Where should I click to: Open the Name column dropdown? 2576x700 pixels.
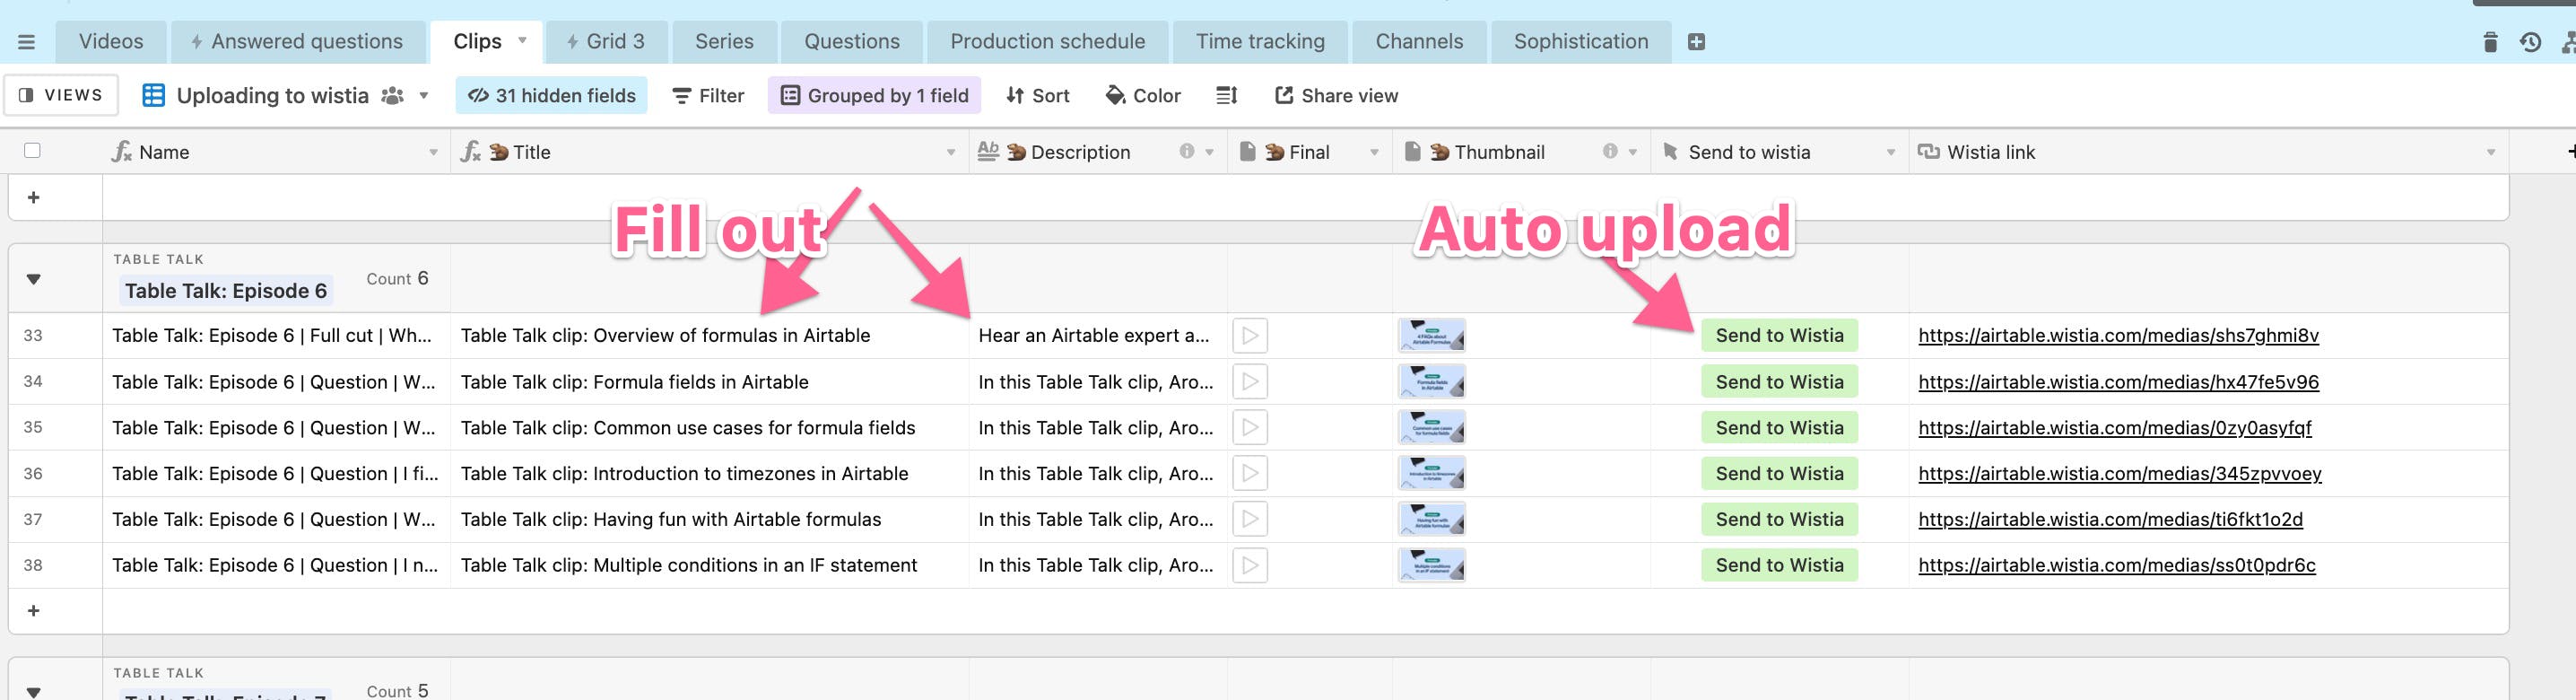pos(433,152)
